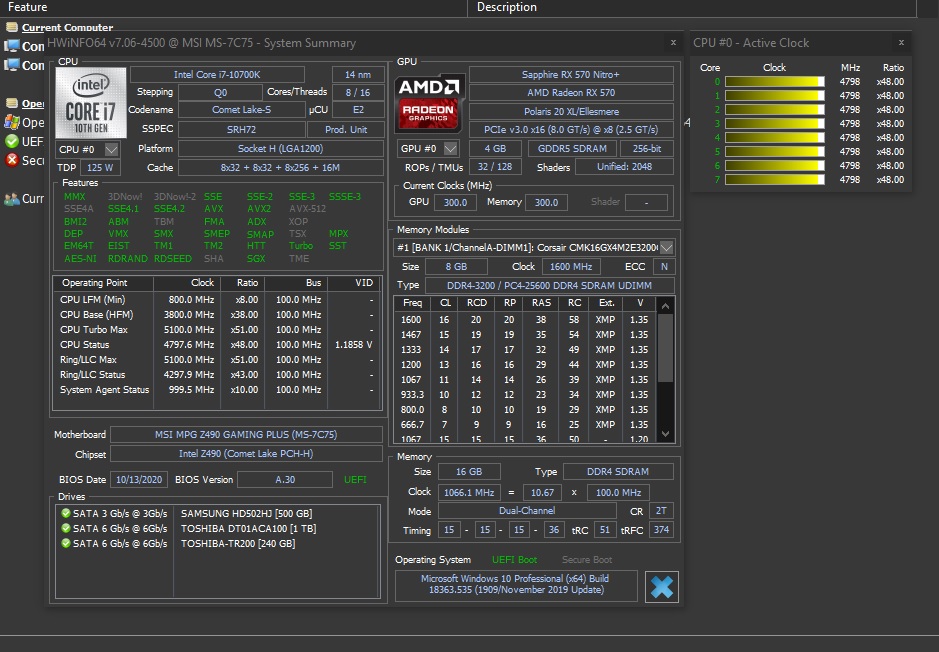Expand the memory module BANK 1 dropdown

pyautogui.click(x=666, y=247)
